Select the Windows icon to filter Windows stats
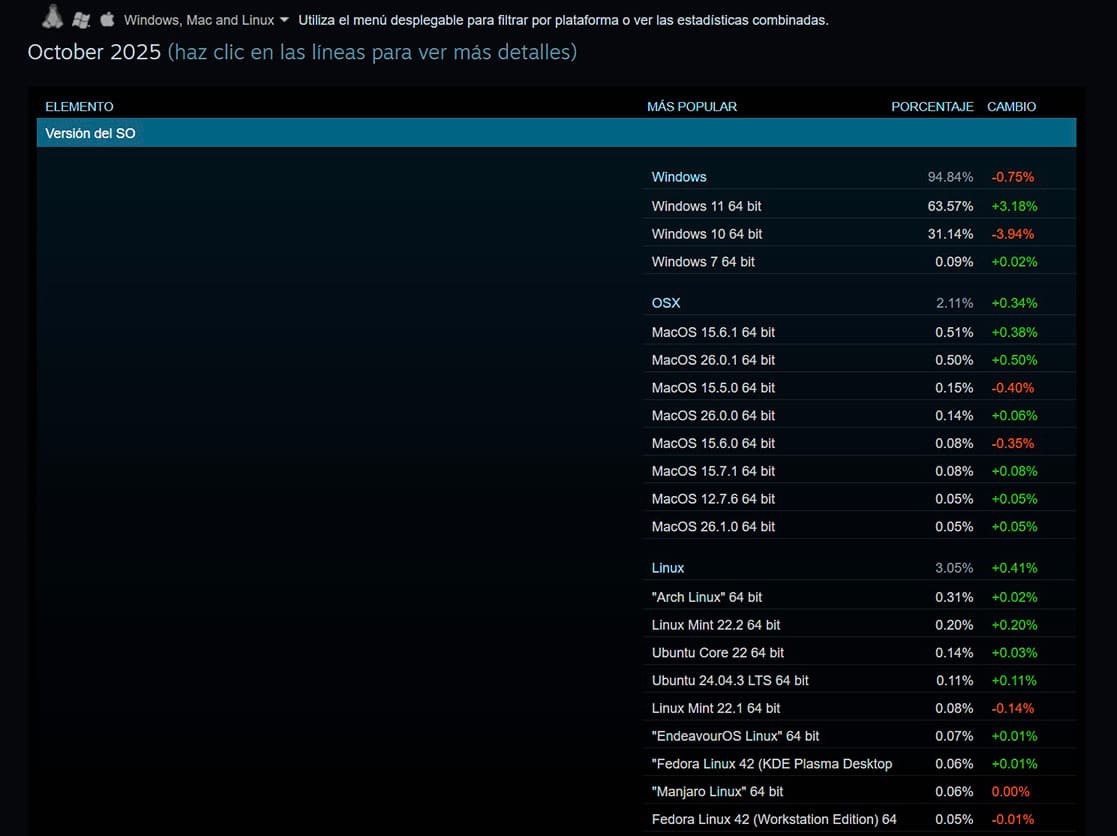The width and height of the screenshot is (1117, 836). [81, 17]
